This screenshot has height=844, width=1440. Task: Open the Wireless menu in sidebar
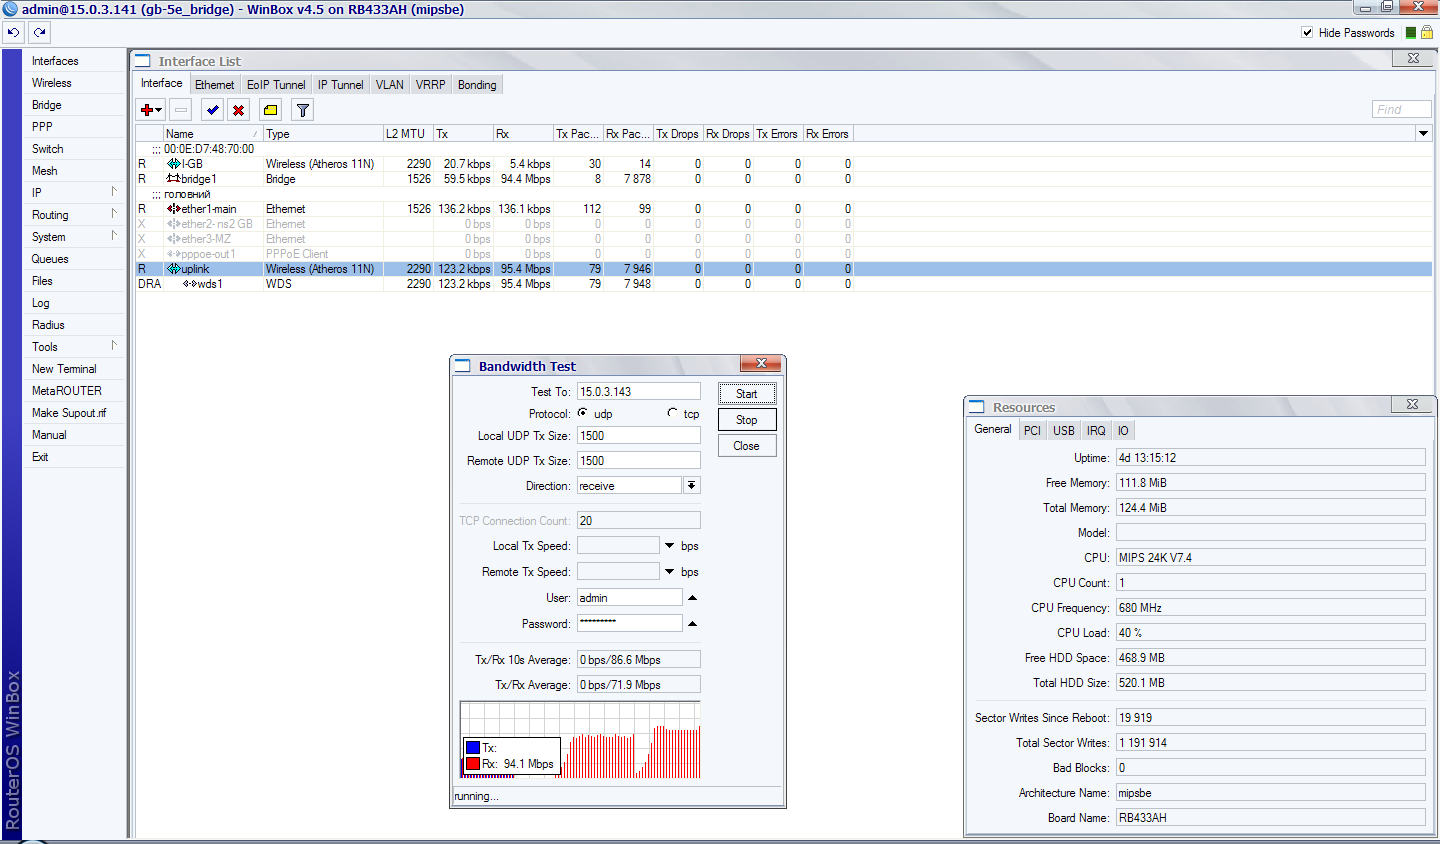pos(52,83)
